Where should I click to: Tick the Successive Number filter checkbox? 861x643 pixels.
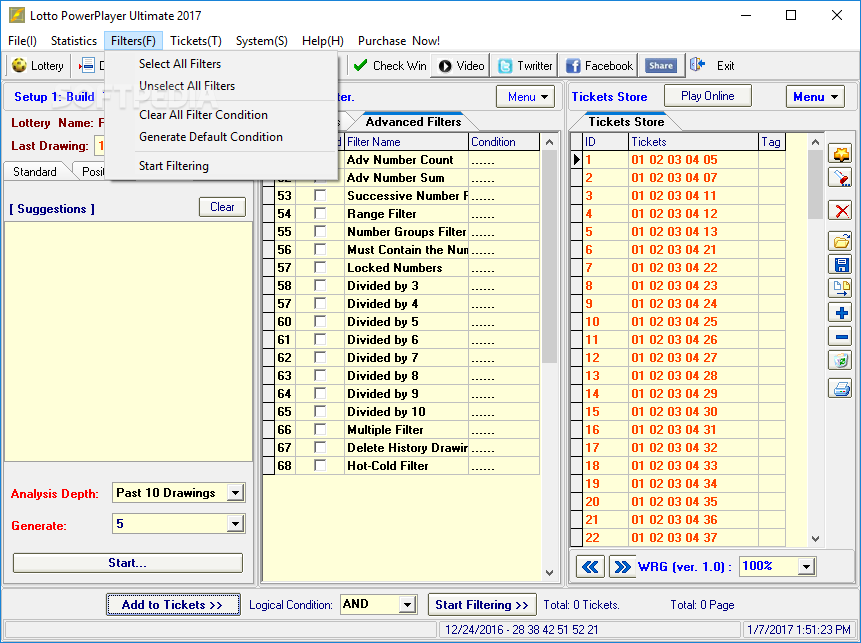point(320,195)
